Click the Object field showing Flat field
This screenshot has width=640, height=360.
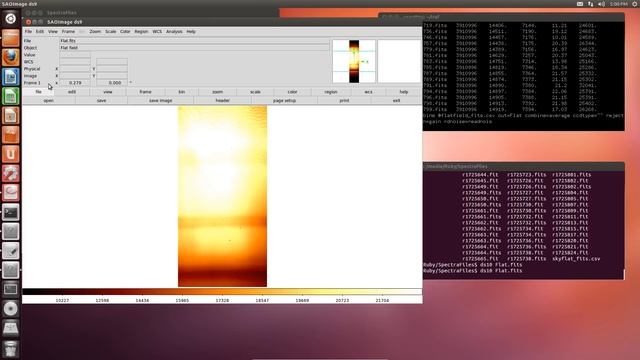click(194, 48)
